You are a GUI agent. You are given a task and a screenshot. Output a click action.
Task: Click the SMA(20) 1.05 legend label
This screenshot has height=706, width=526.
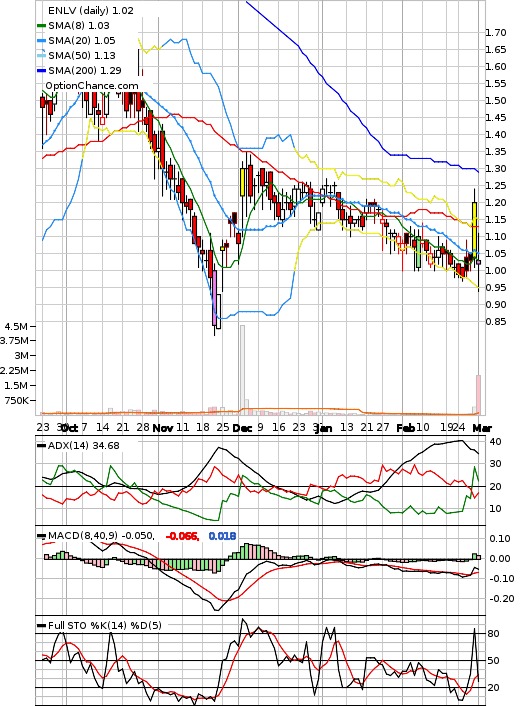[82, 41]
